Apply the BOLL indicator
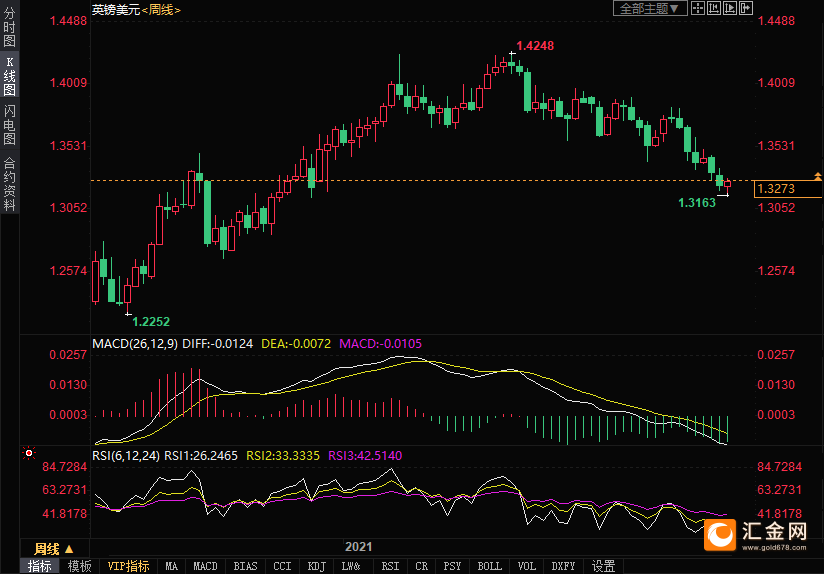824x574 pixels. pyautogui.click(x=489, y=566)
